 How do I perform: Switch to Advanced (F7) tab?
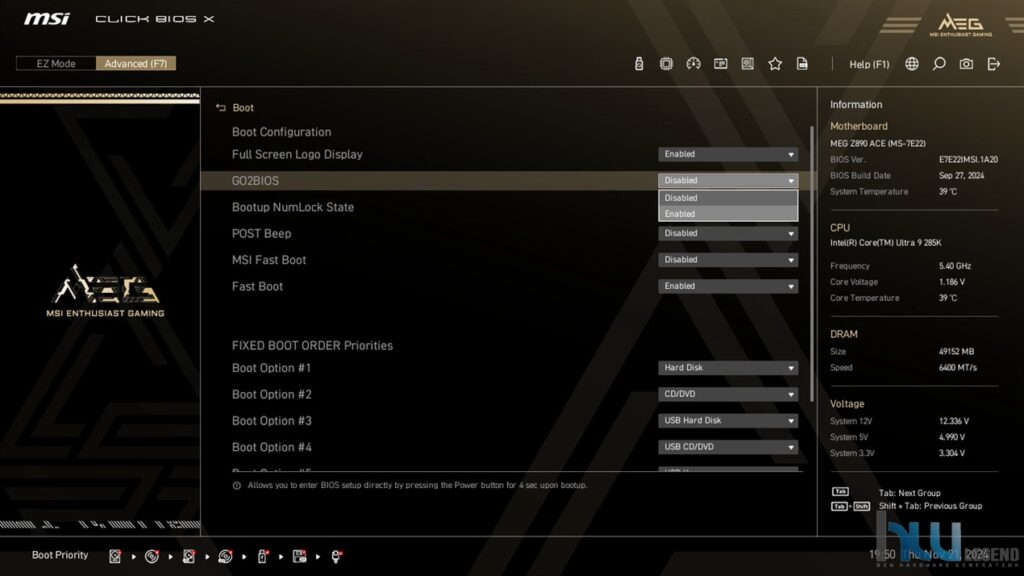coord(136,63)
